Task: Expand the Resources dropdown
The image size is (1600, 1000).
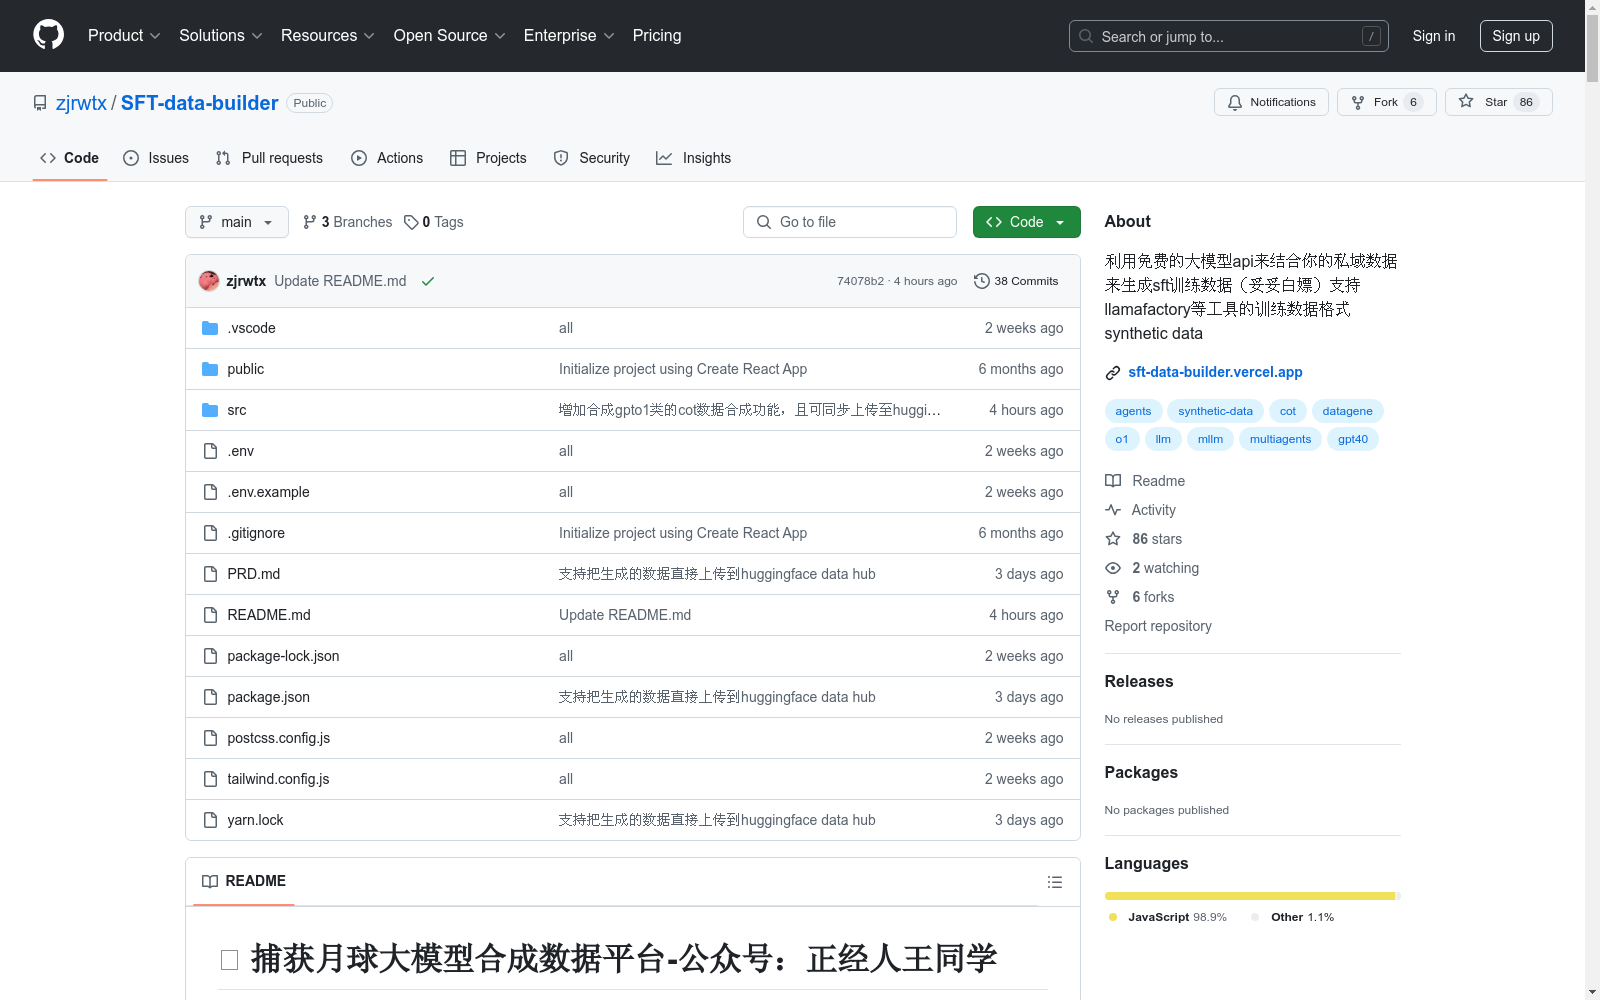Action: (x=328, y=35)
